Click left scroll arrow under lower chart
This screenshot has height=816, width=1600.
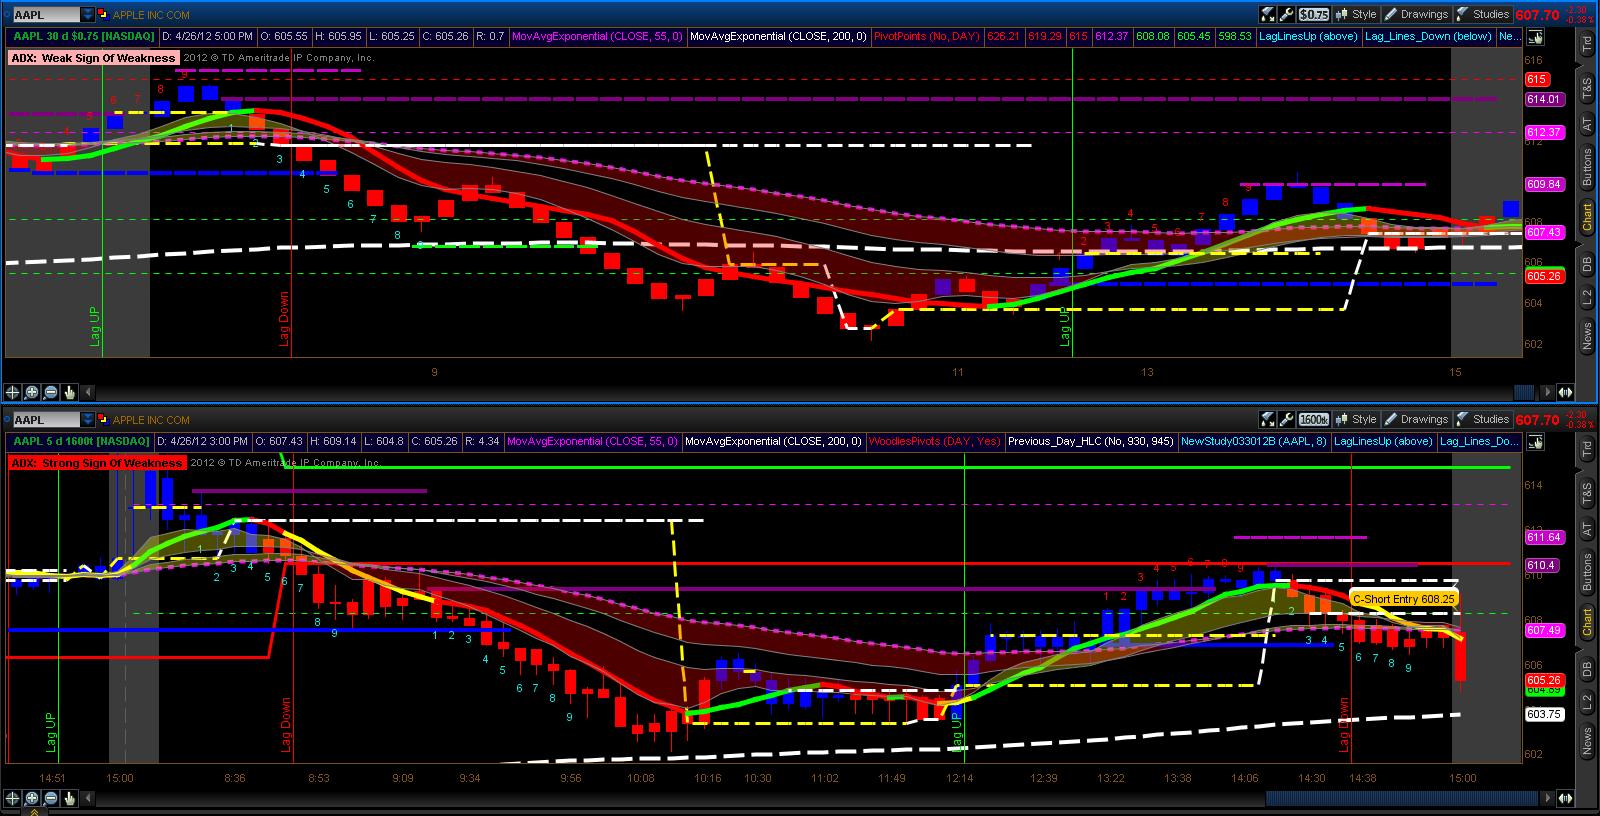click(x=87, y=798)
